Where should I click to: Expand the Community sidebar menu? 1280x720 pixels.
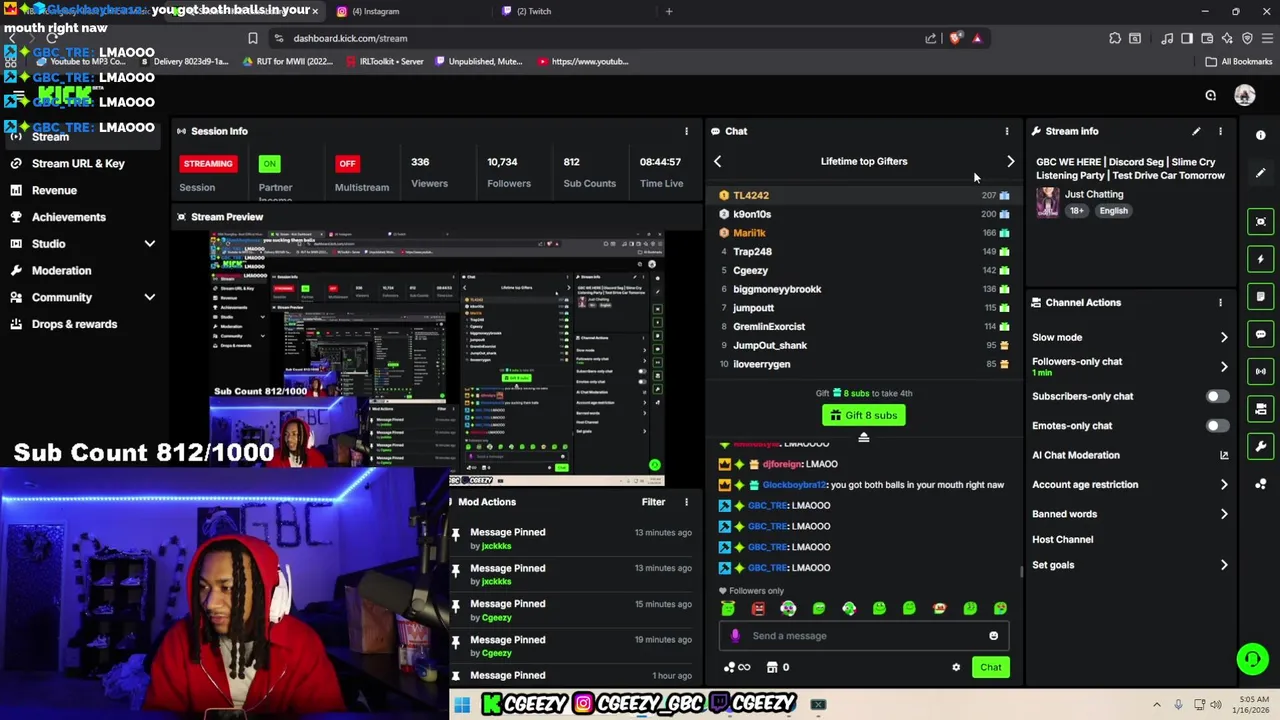pos(149,297)
